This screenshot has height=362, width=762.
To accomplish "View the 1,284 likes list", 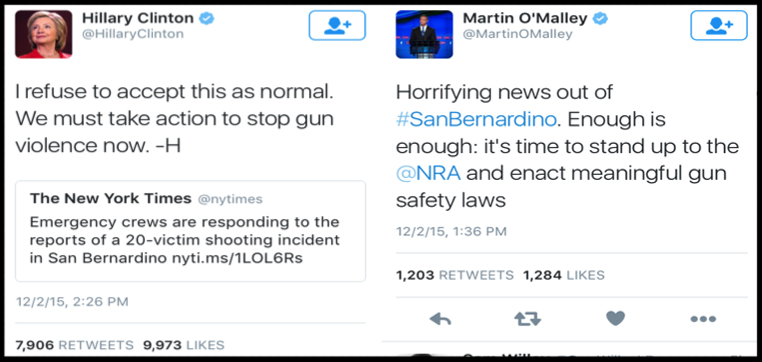I will (564, 276).
